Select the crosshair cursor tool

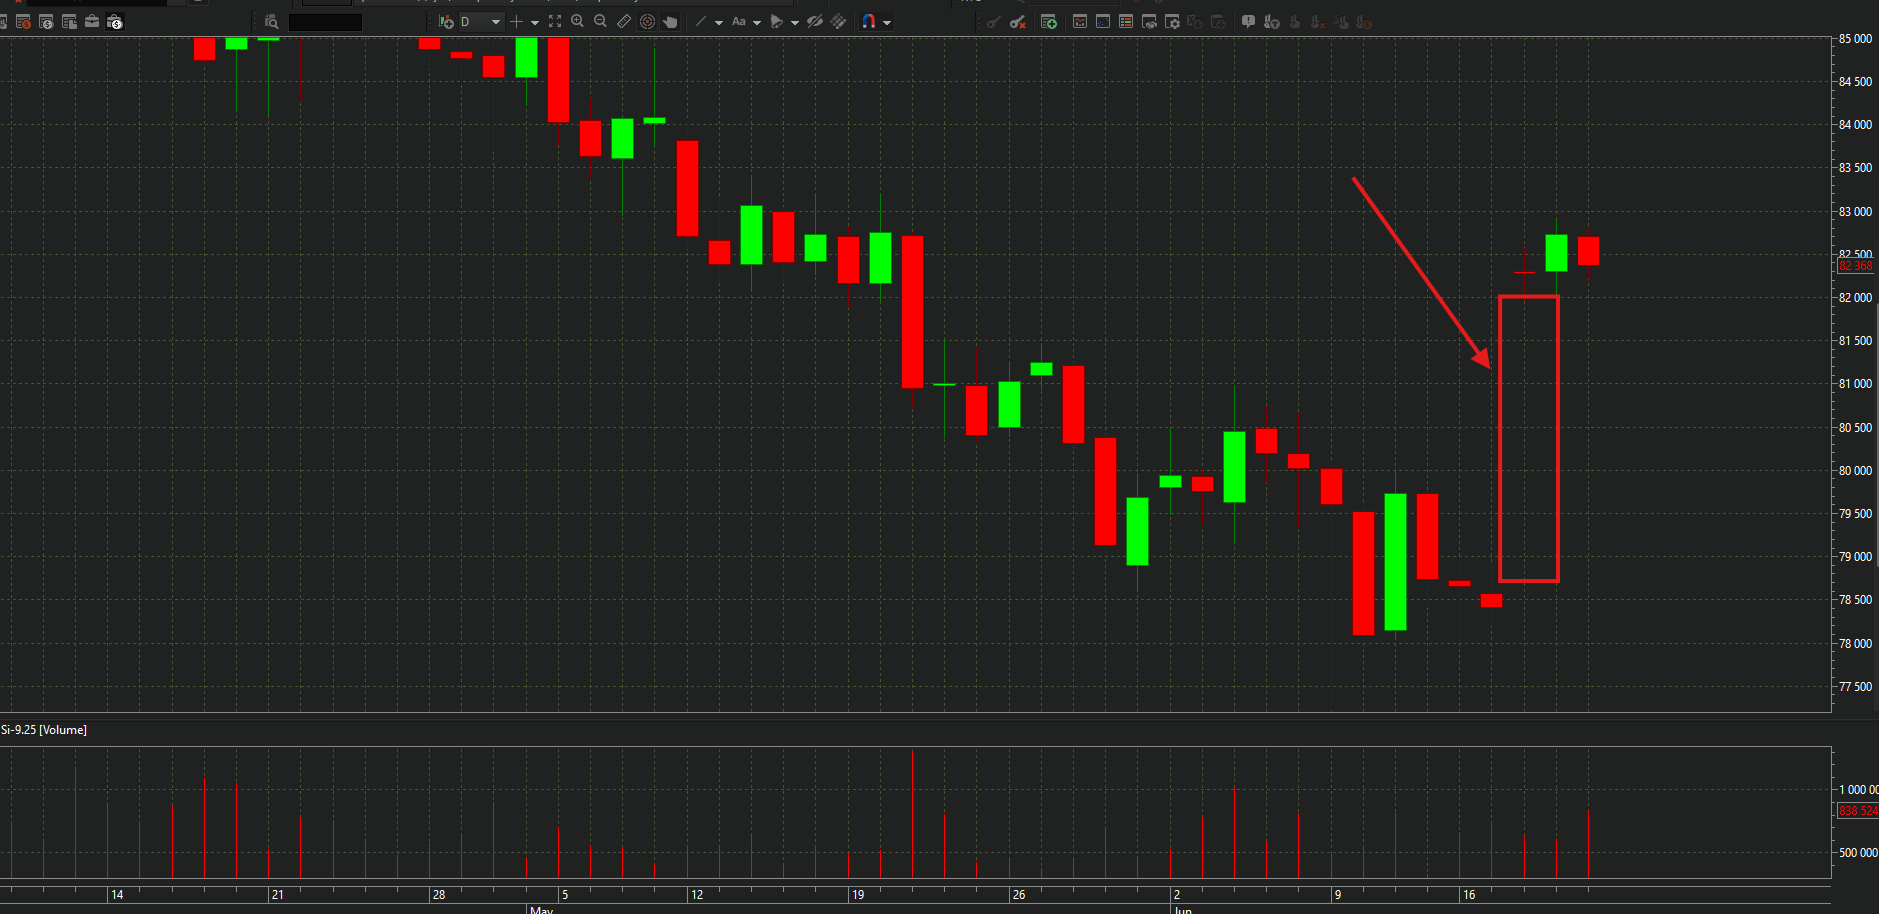point(517,22)
